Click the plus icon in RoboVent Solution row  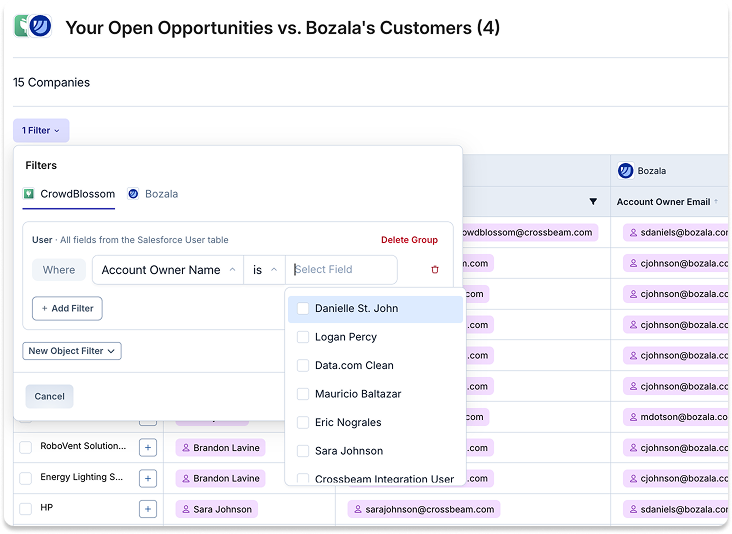point(148,447)
